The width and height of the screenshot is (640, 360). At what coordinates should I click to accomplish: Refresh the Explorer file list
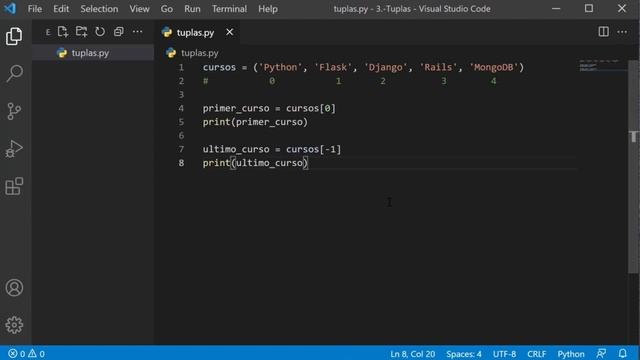[100, 32]
